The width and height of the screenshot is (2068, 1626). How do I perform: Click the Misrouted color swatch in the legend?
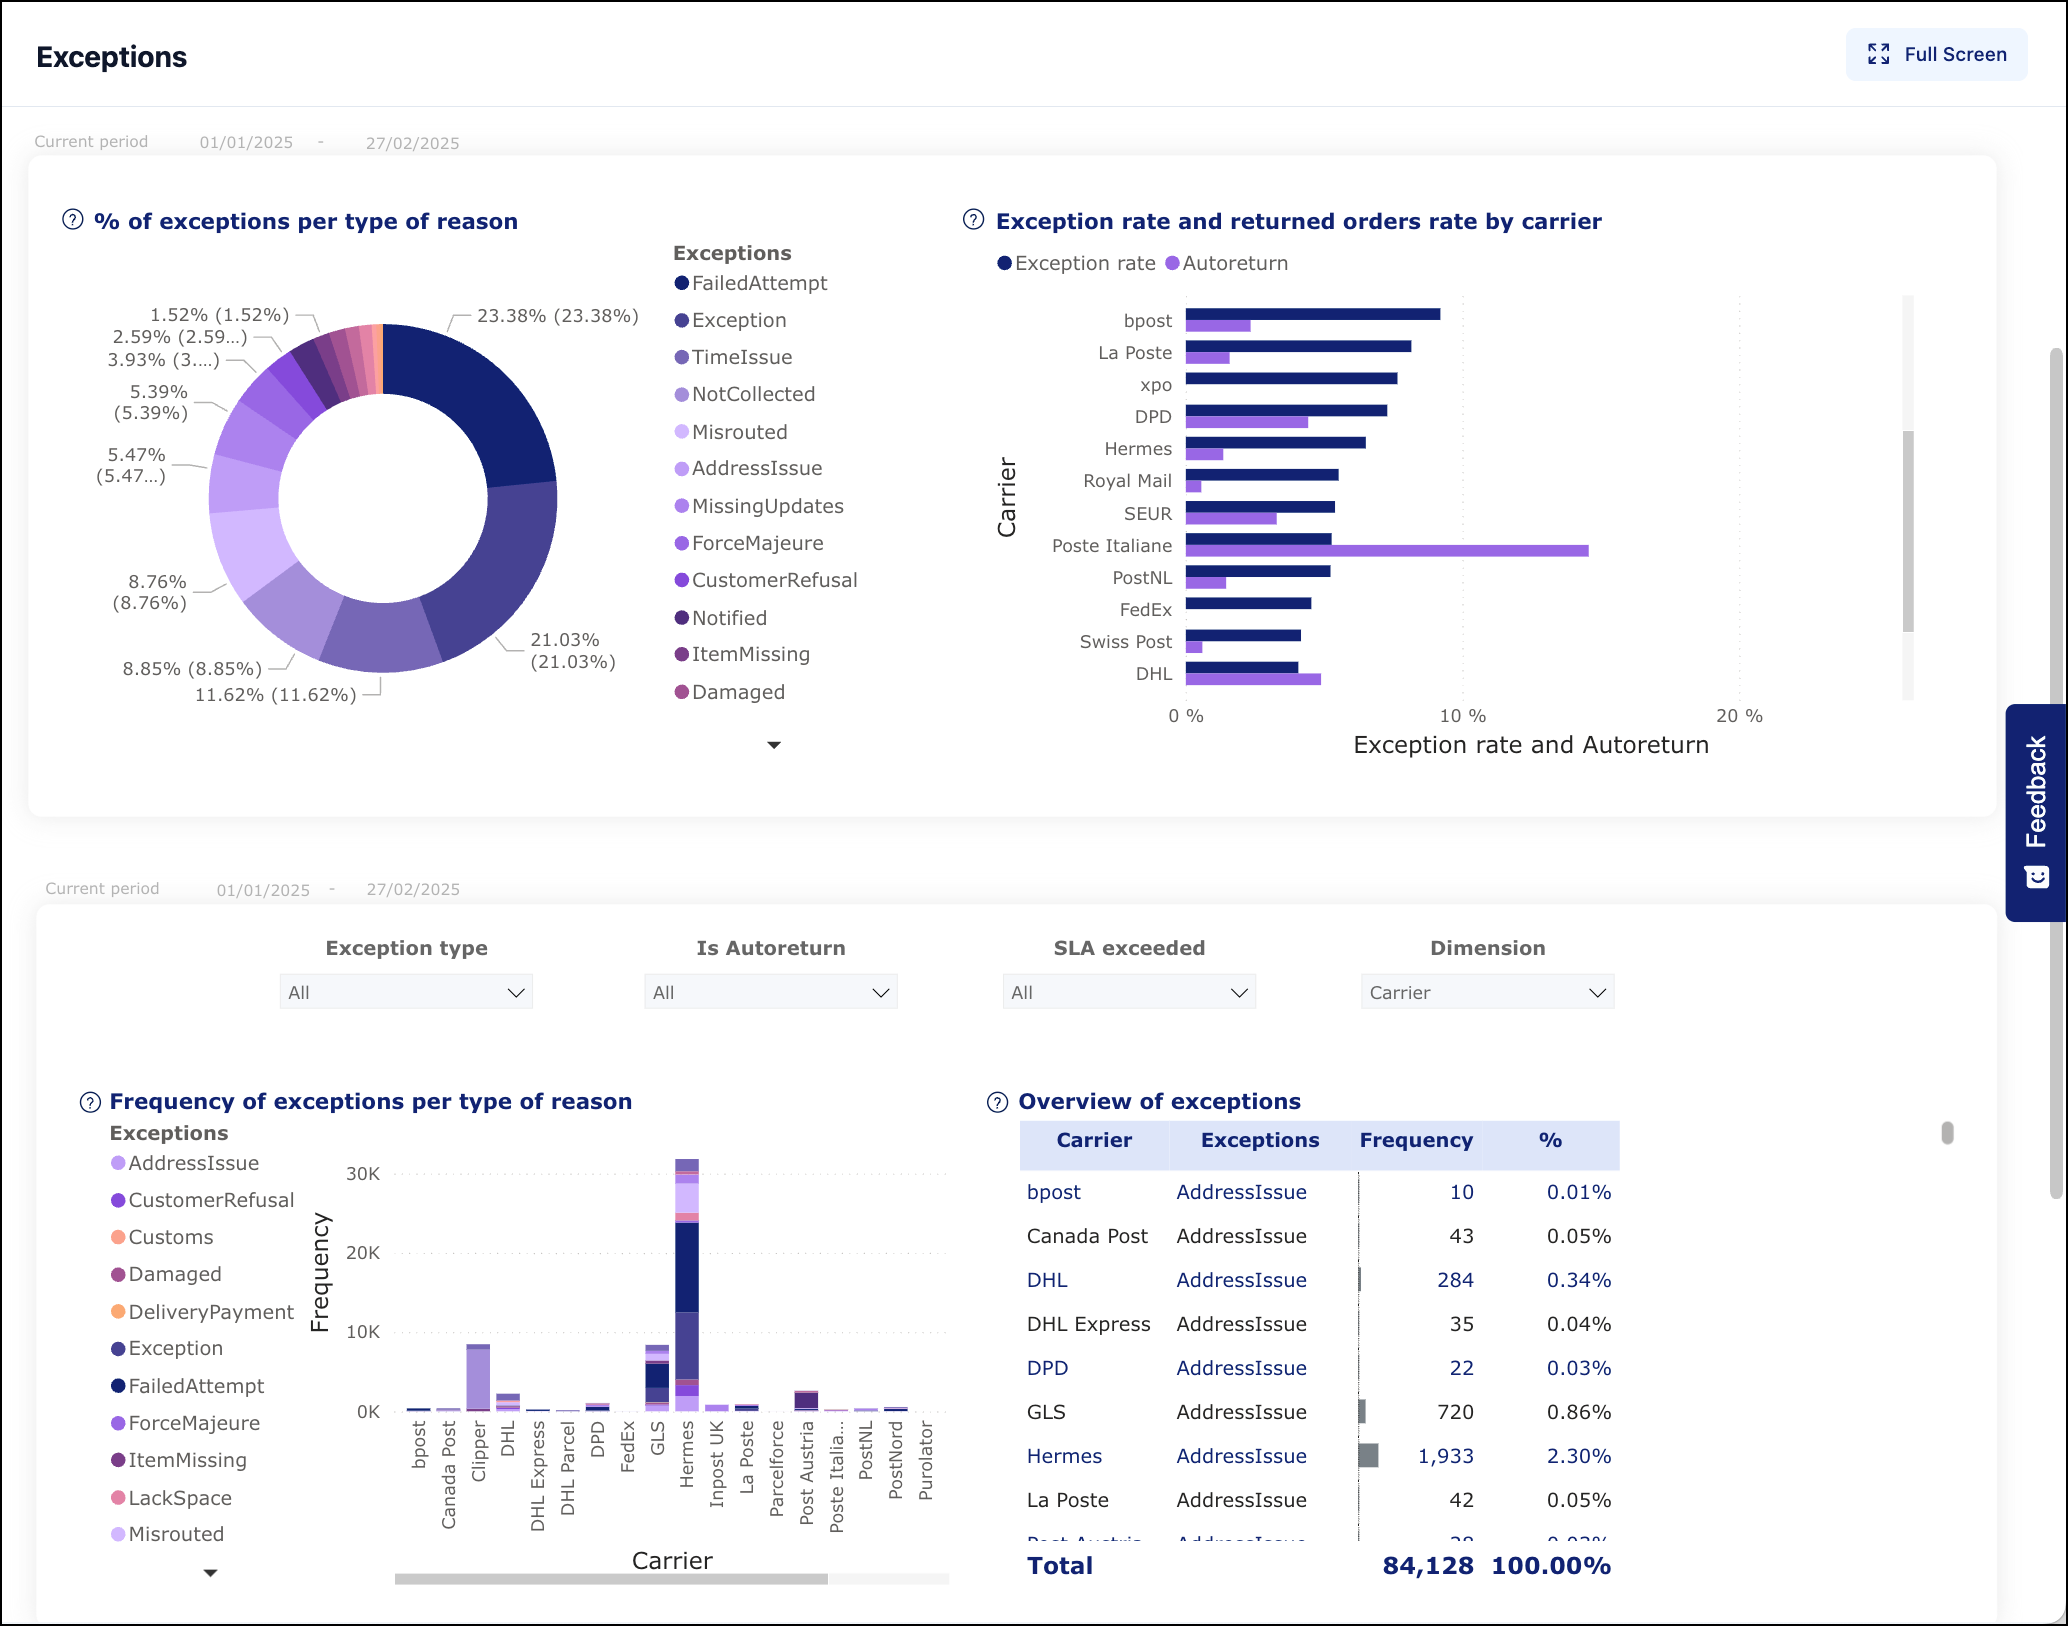pyautogui.click(x=117, y=1534)
